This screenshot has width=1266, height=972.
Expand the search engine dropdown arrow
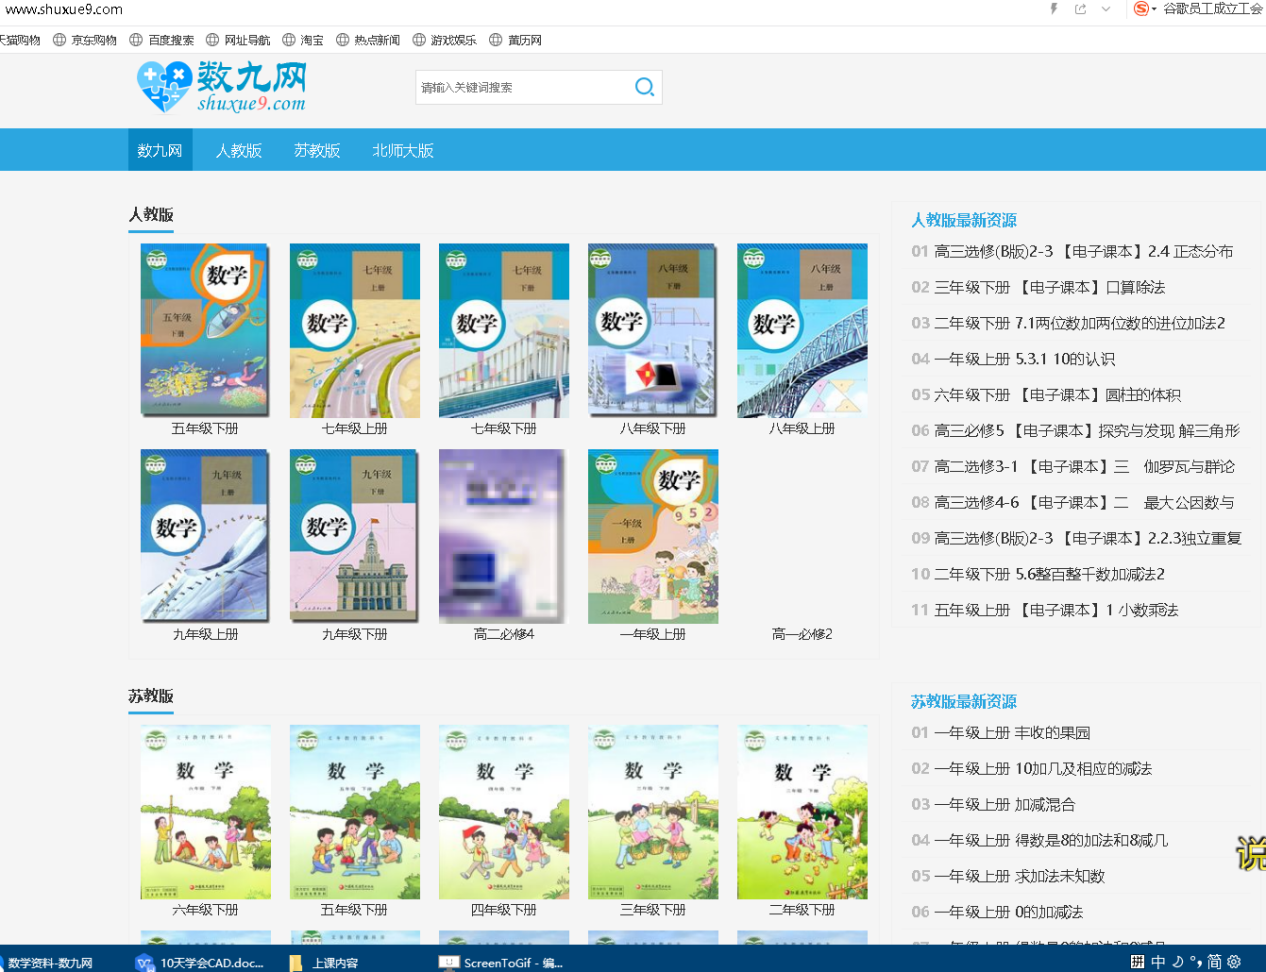[1154, 9]
